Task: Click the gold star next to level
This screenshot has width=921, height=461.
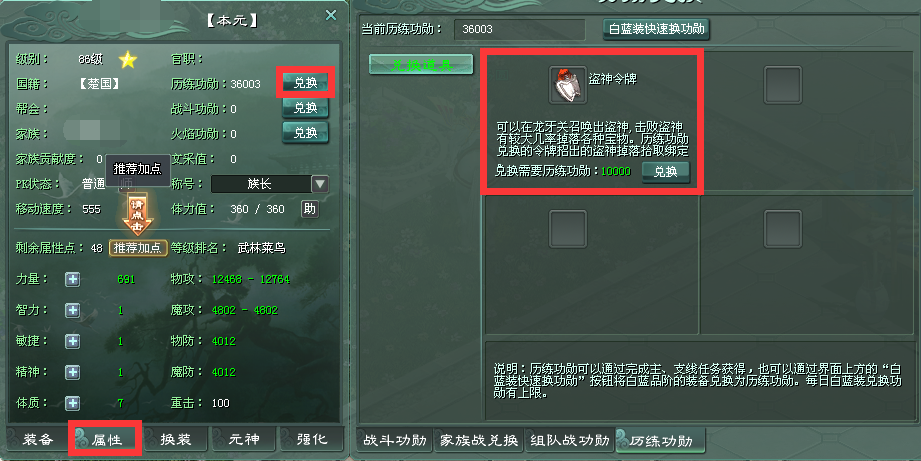Action: click(128, 59)
